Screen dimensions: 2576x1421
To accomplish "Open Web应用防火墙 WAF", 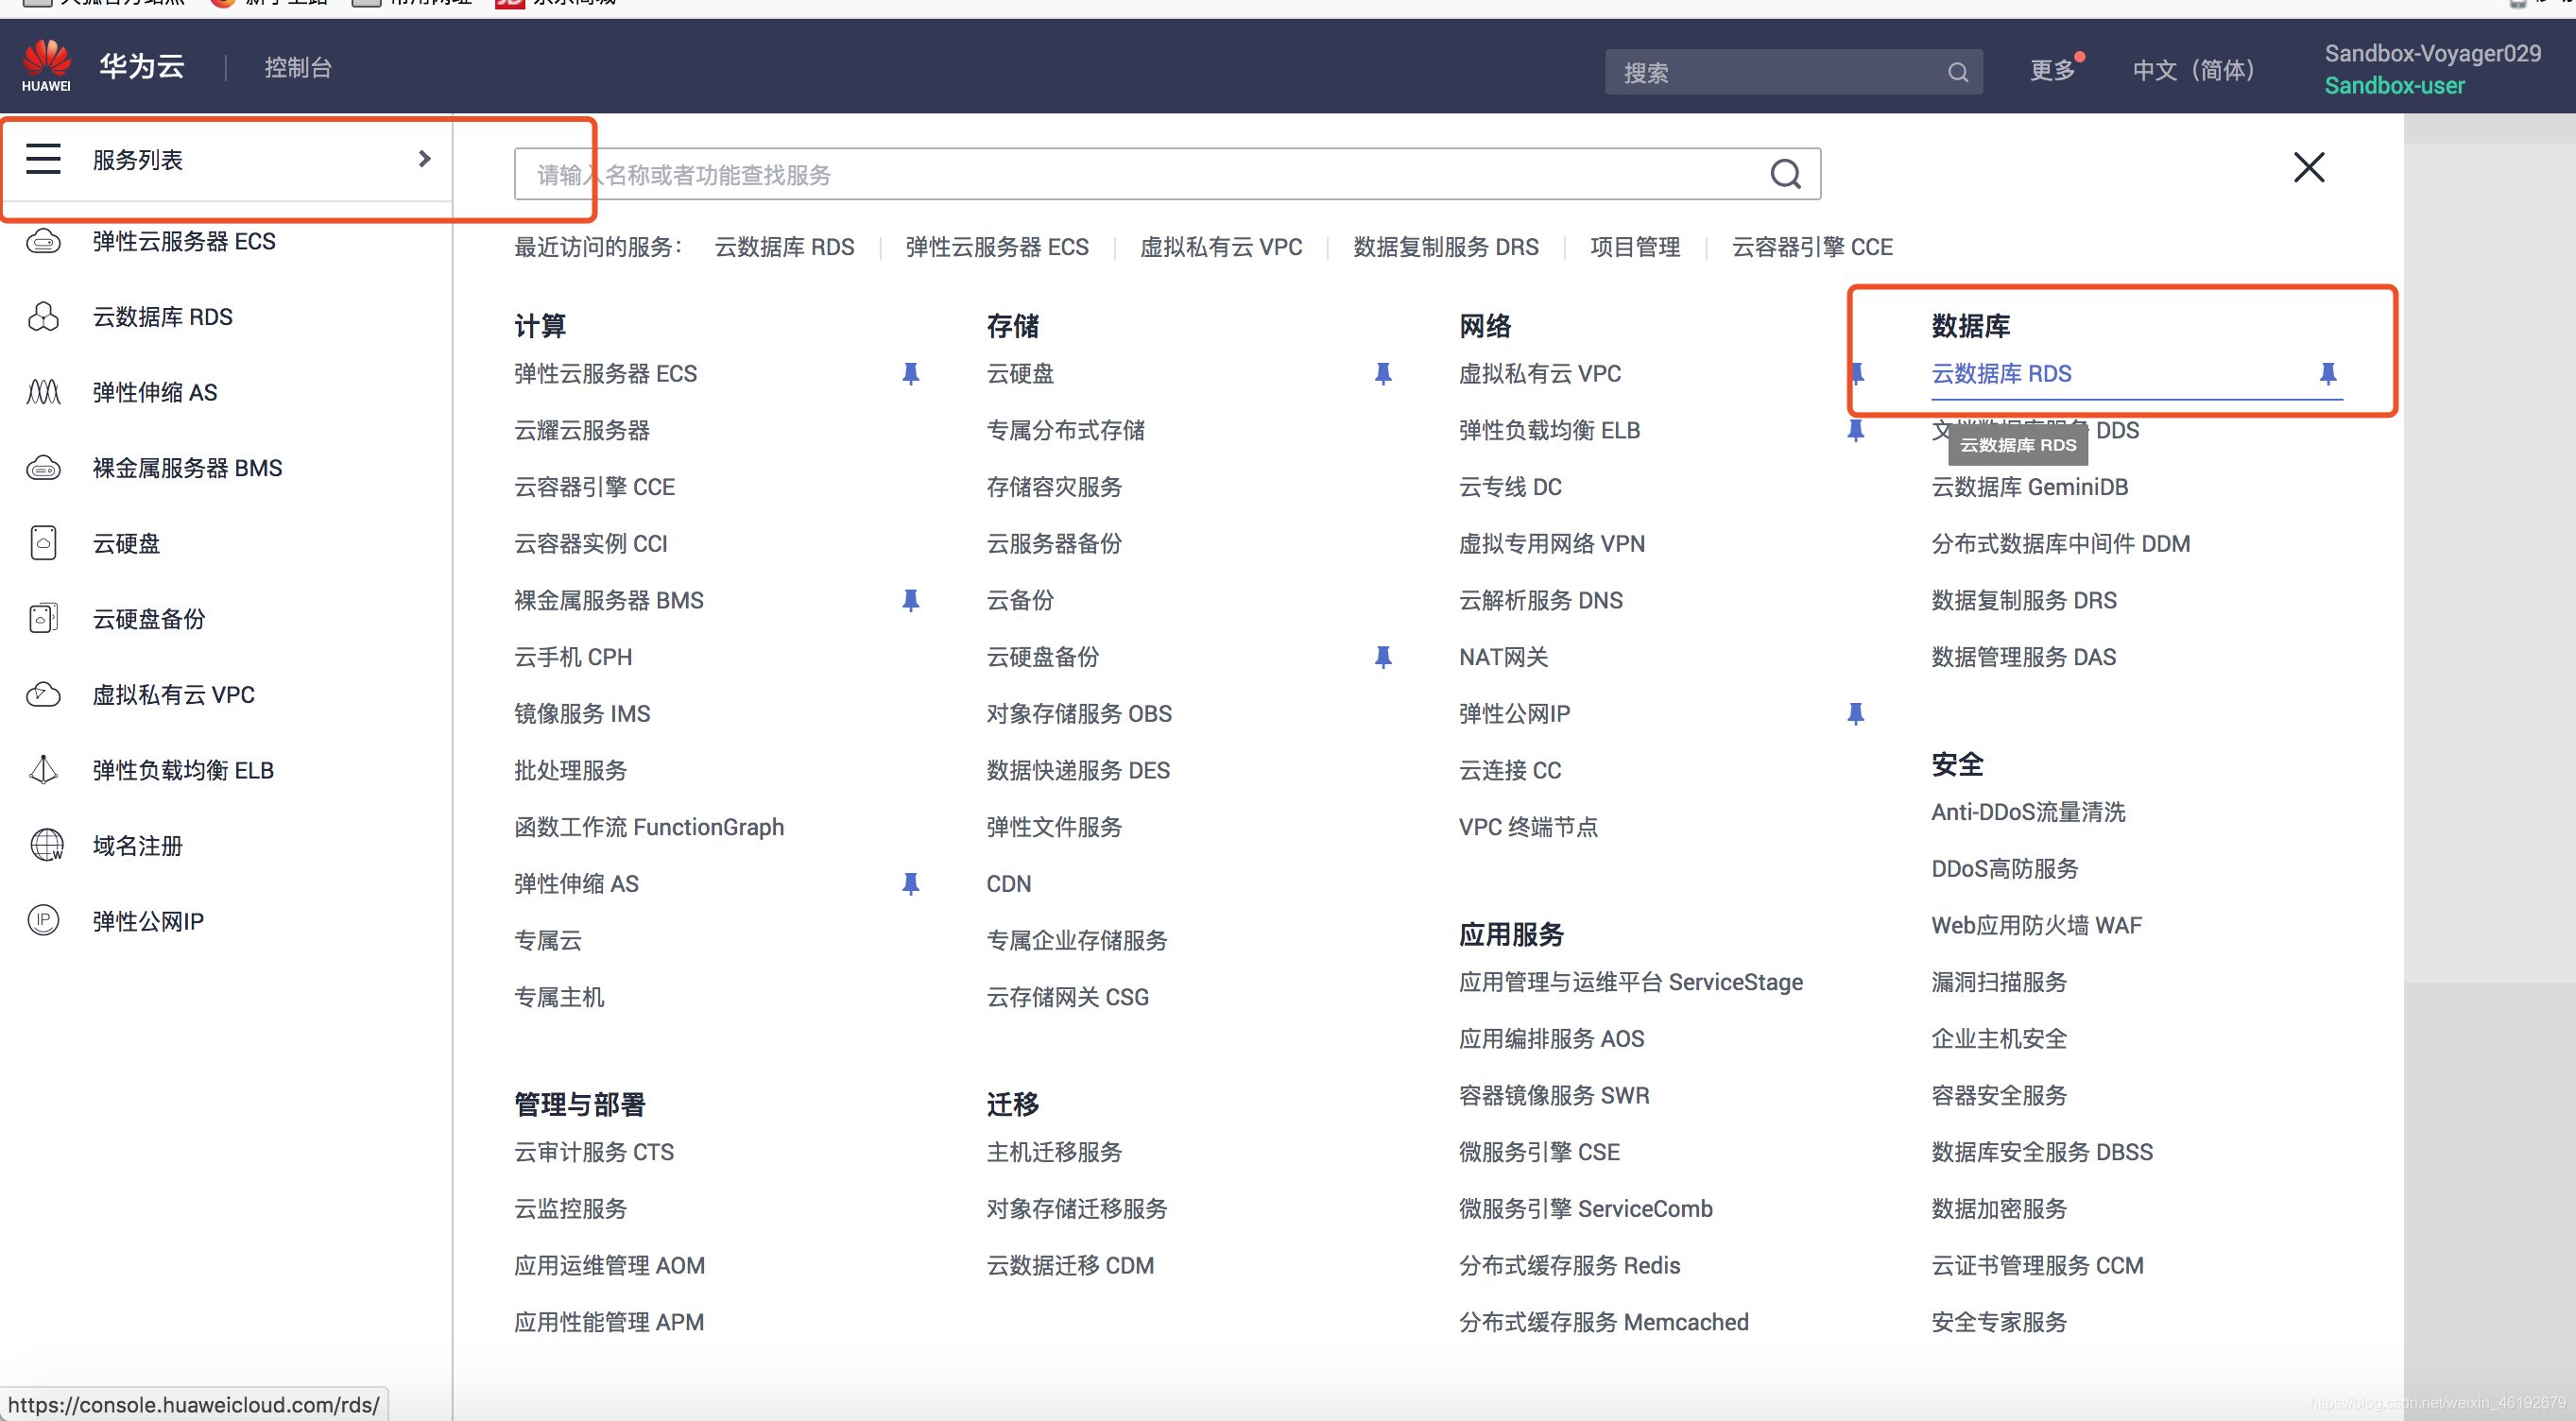I will [x=2036, y=925].
